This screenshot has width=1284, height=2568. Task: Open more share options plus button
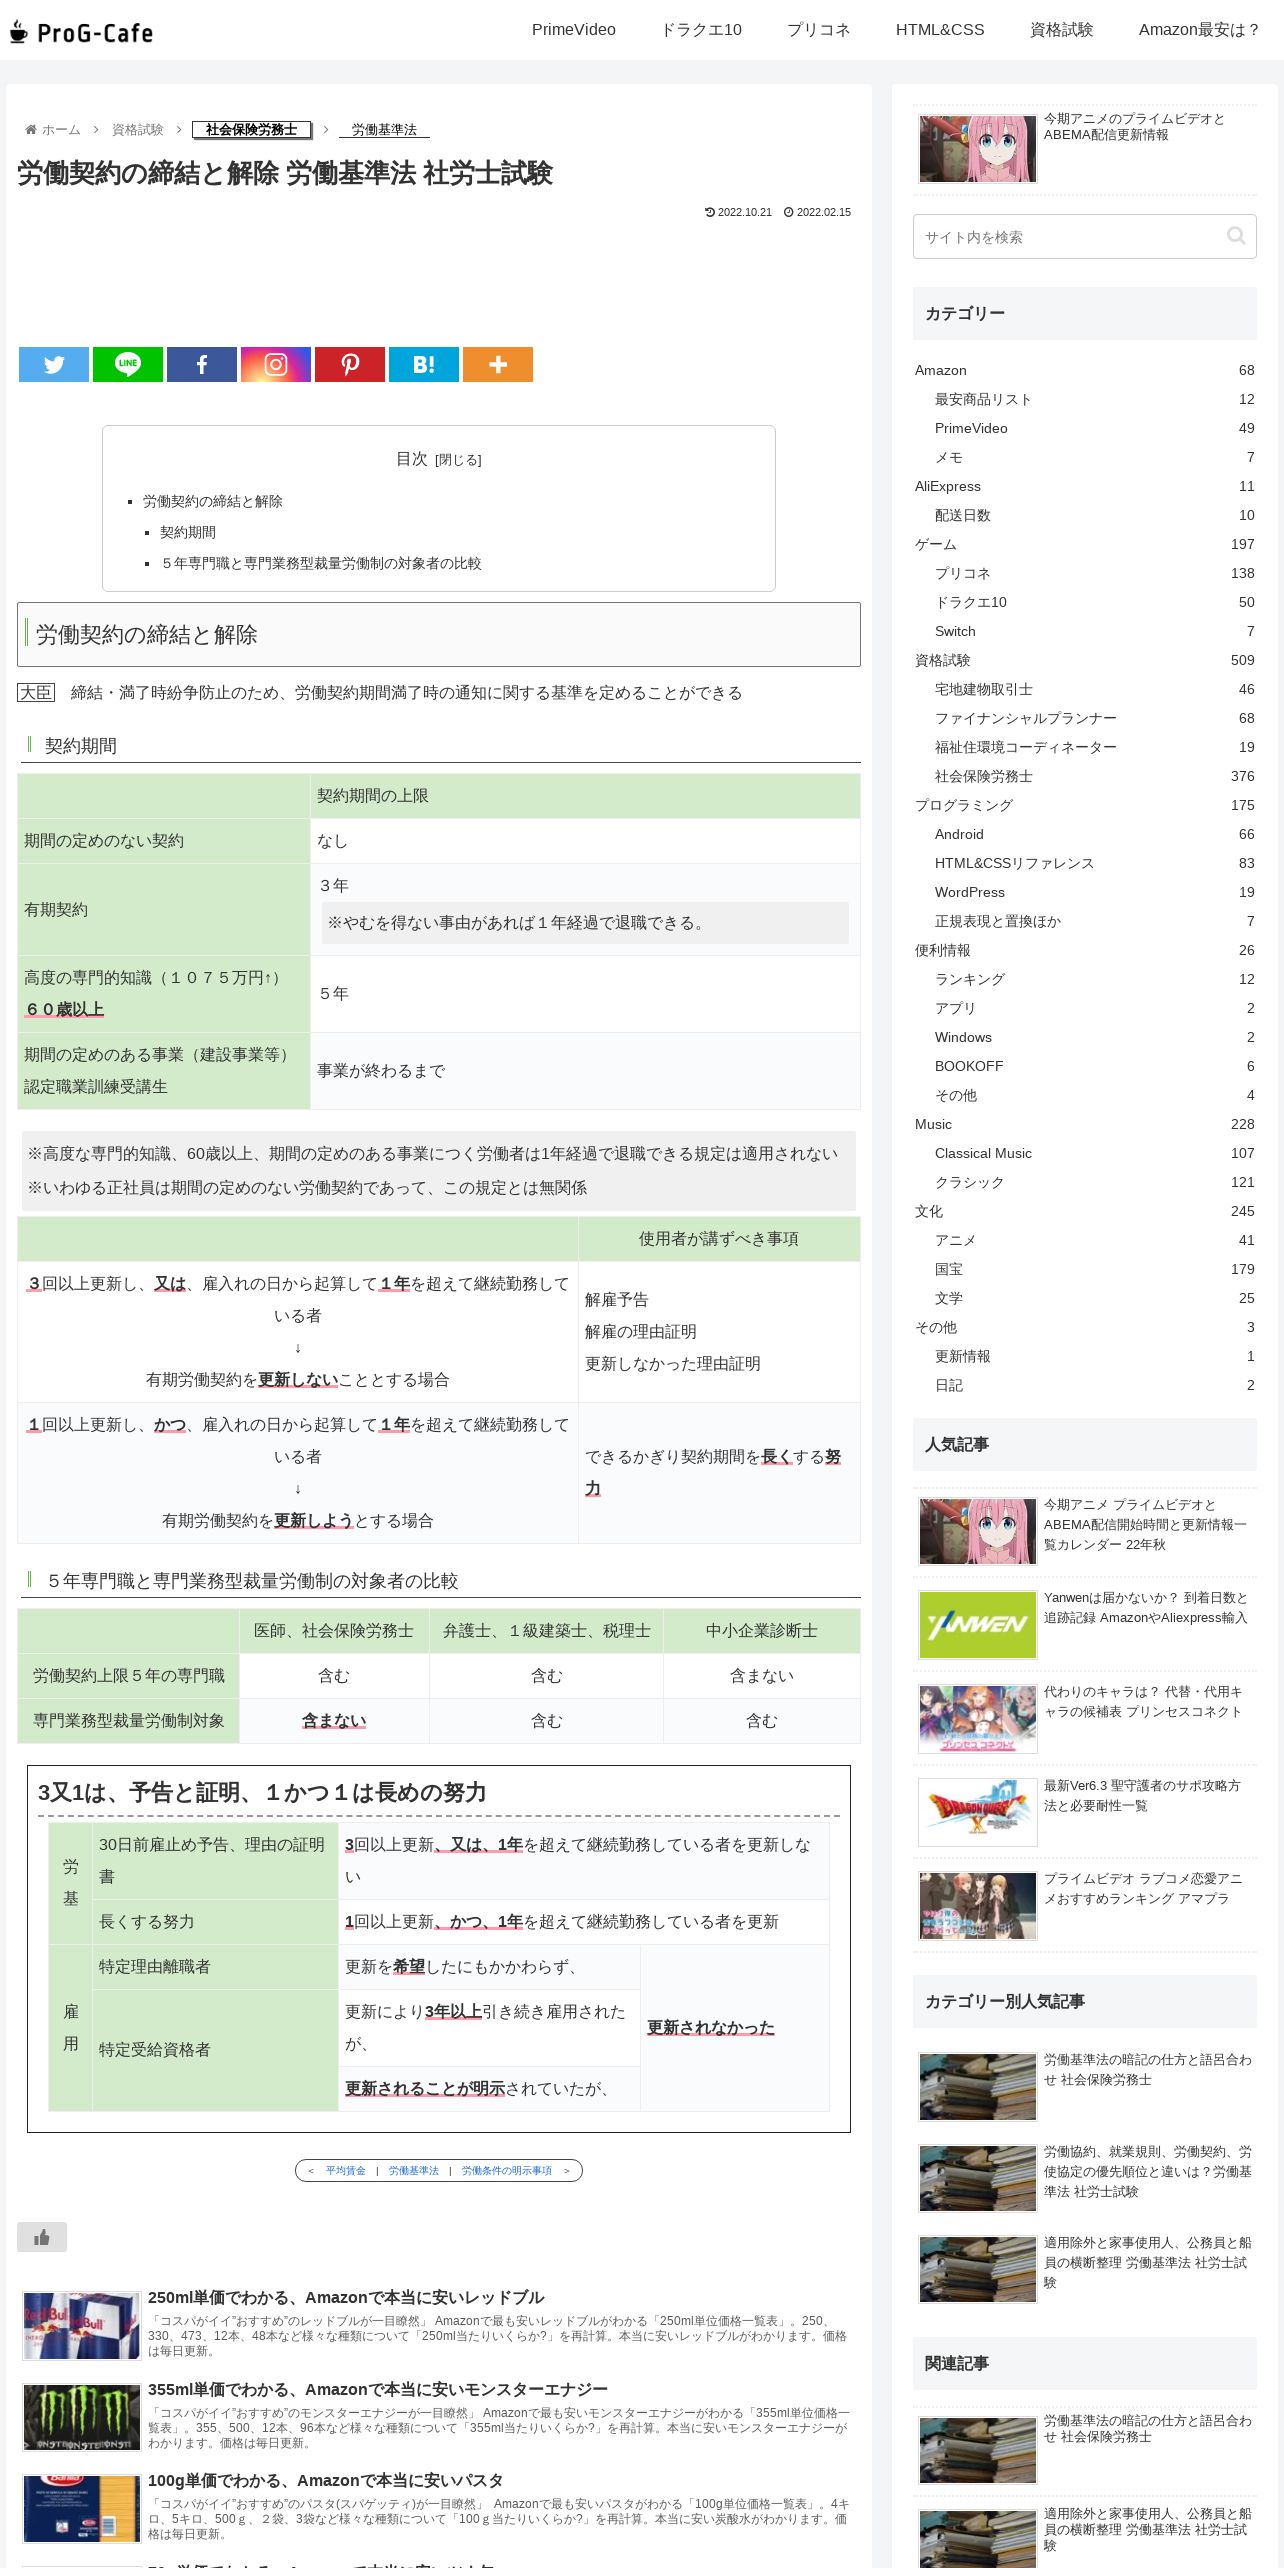498,364
